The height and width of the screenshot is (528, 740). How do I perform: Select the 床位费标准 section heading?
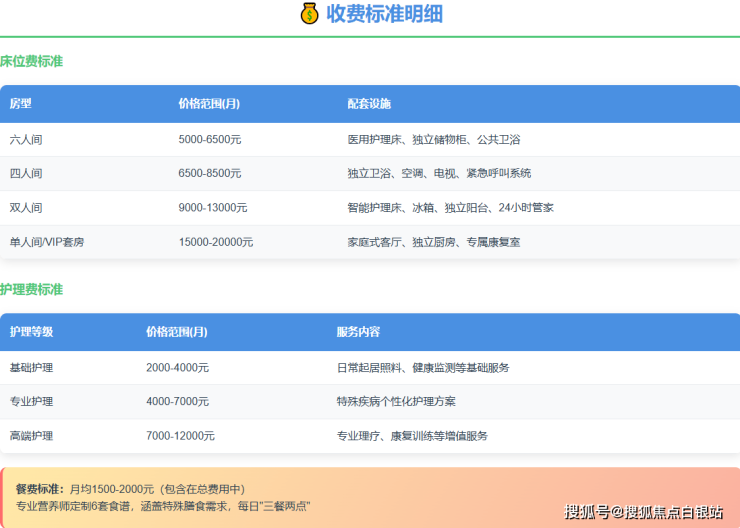click(x=32, y=61)
